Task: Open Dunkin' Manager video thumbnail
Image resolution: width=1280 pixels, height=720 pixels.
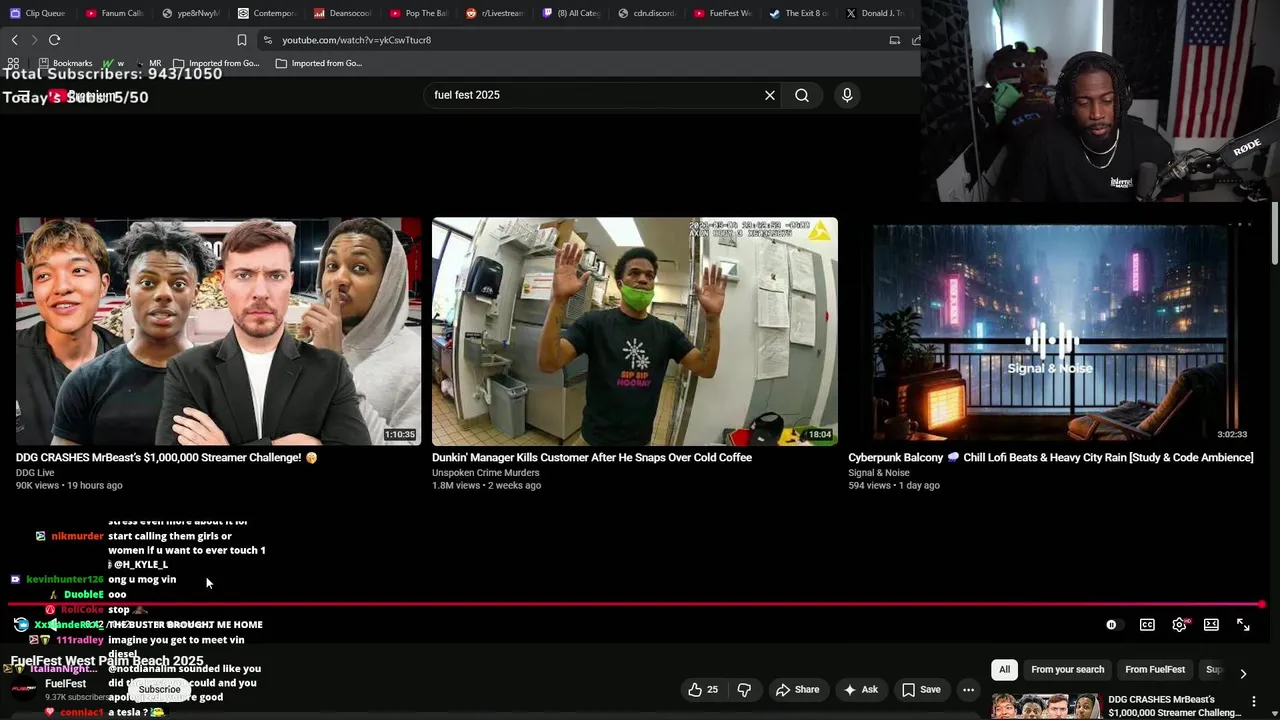Action: pos(635,331)
